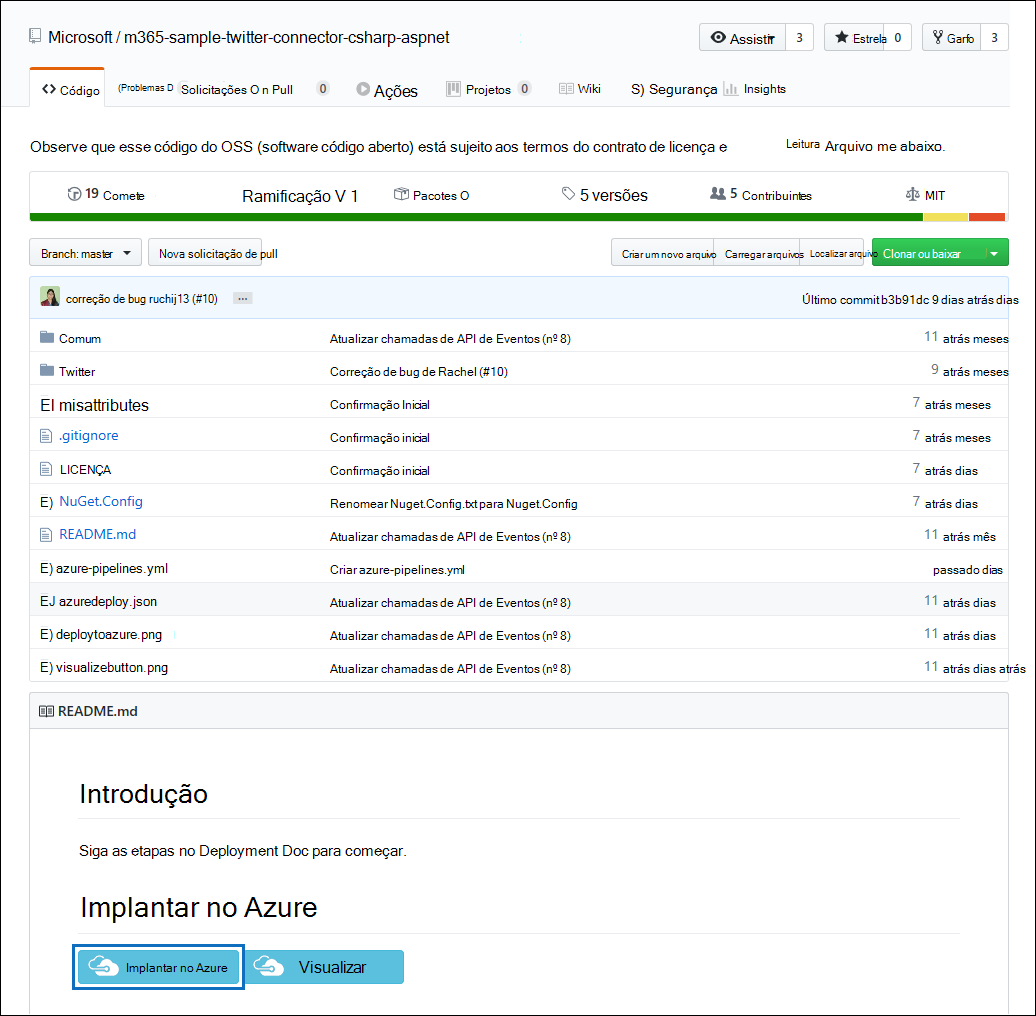Click the repository book icon near title
Screen dimensions: 1036x1016
click(x=35, y=36)
